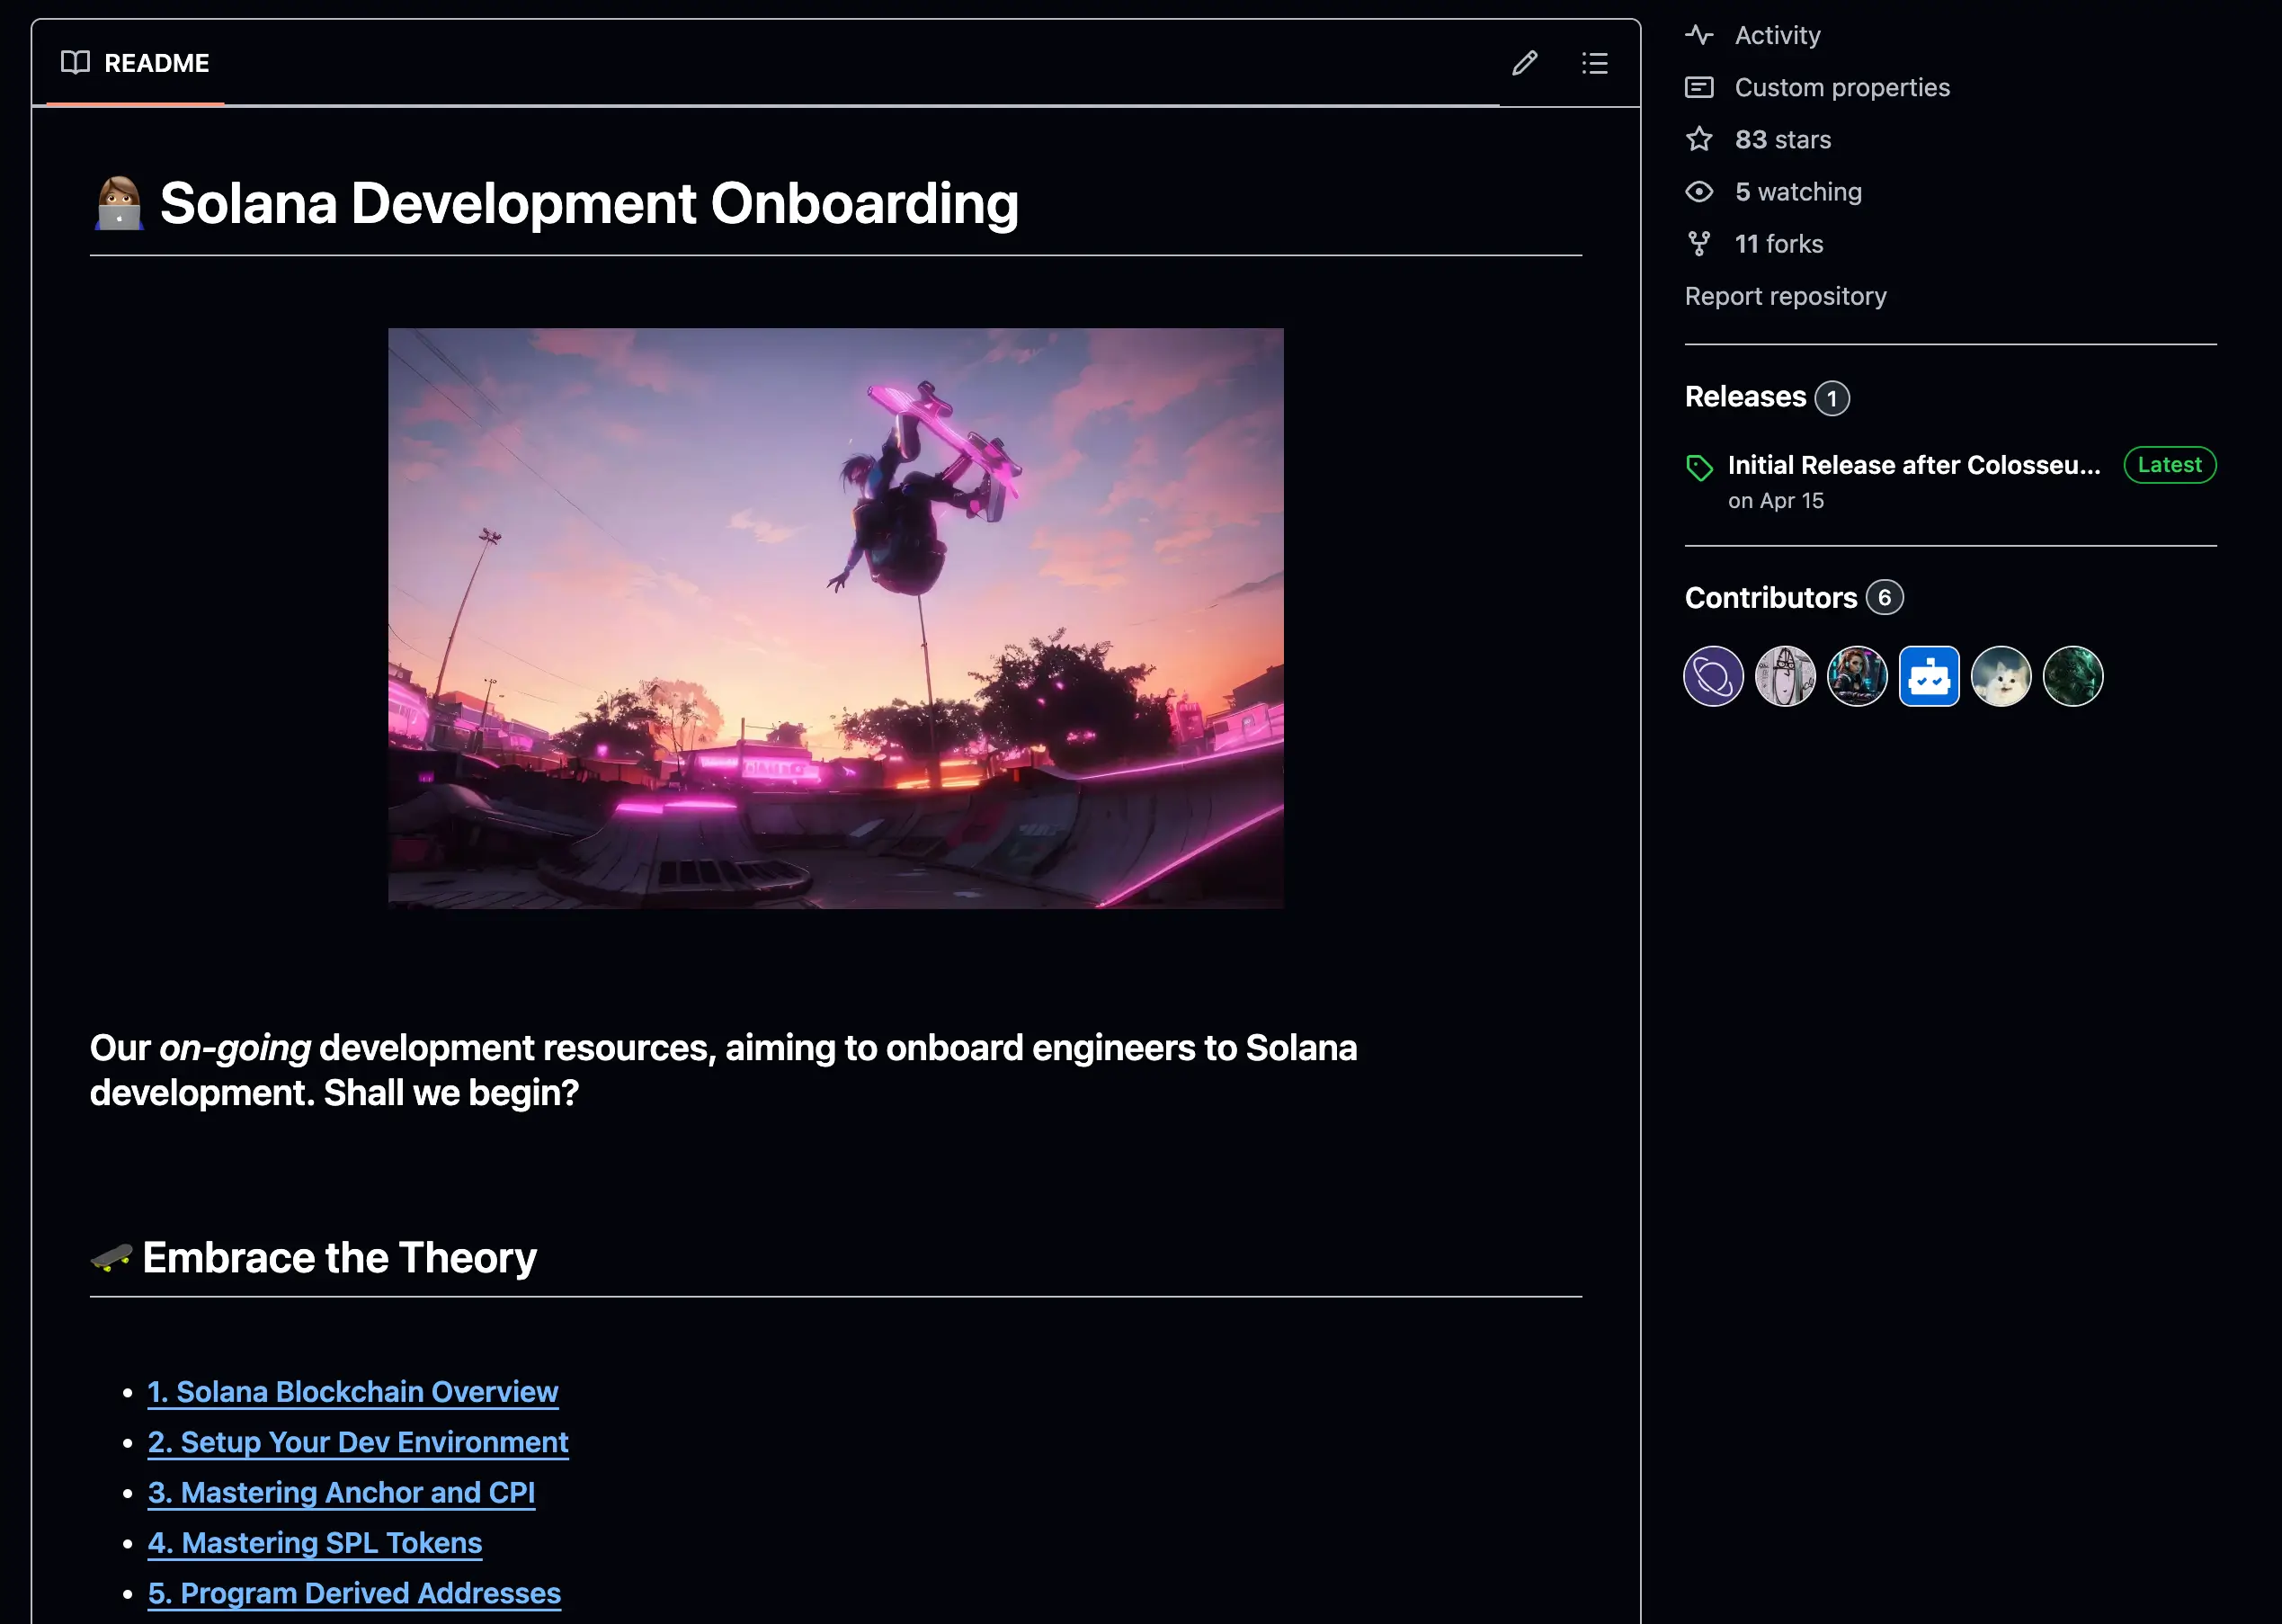Open Solana Blockchain Overview link
Viewport: 2282px width, 1624px height.
pyautogui.click(x=352, y=1392)
